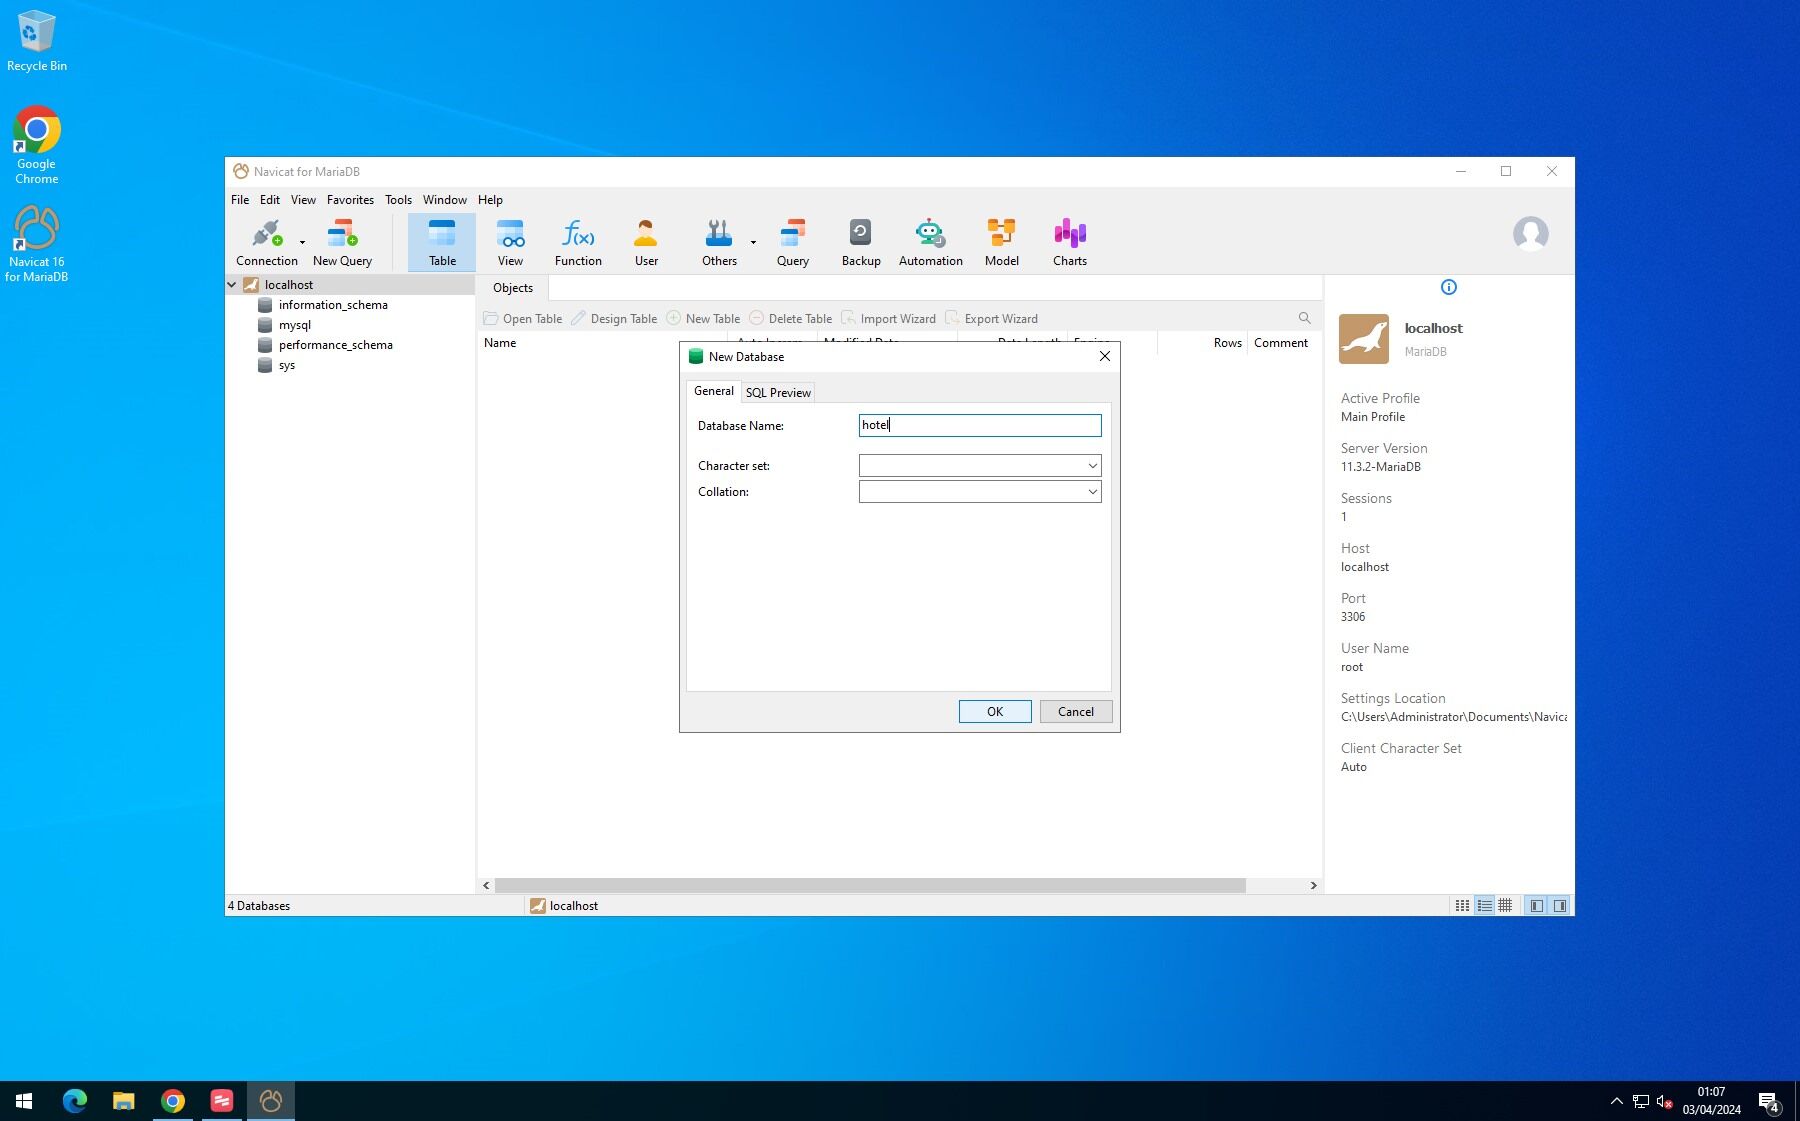
Task: Toggle the right information pane button
Action: (x=1560, y=906)
